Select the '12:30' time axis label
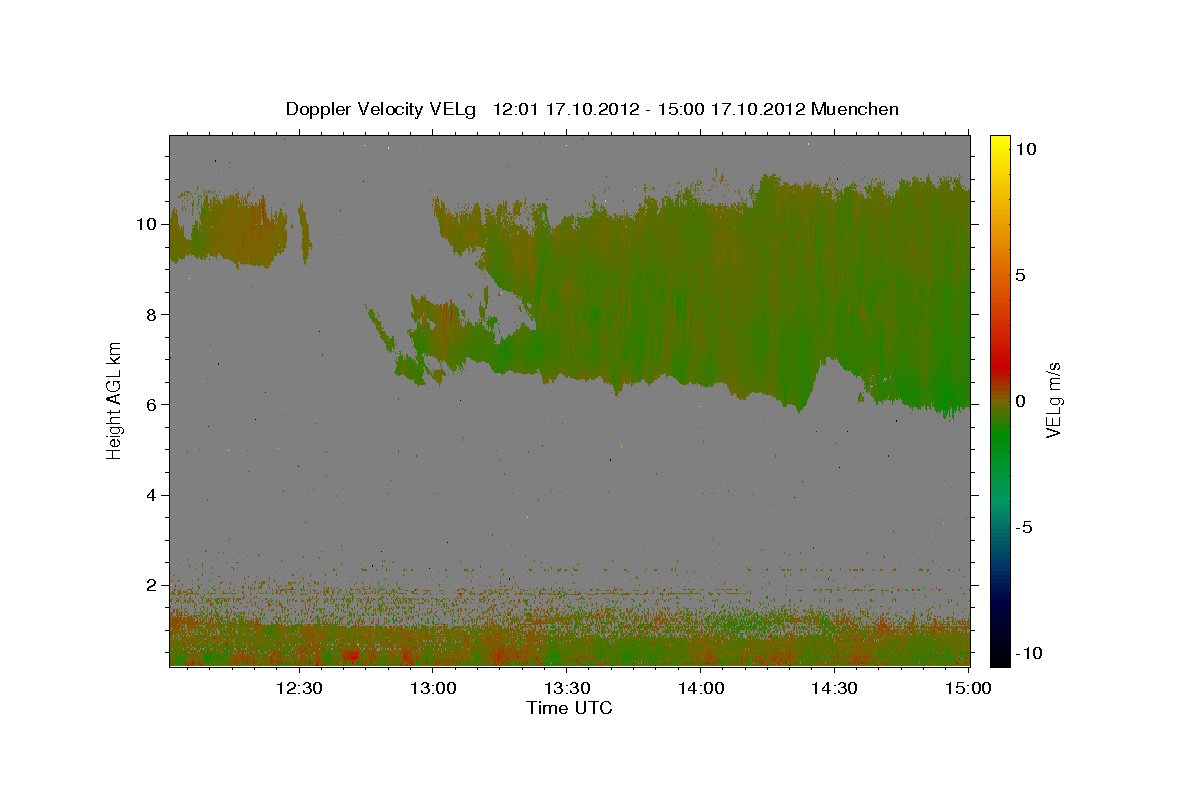 click(x=299, y=688)
